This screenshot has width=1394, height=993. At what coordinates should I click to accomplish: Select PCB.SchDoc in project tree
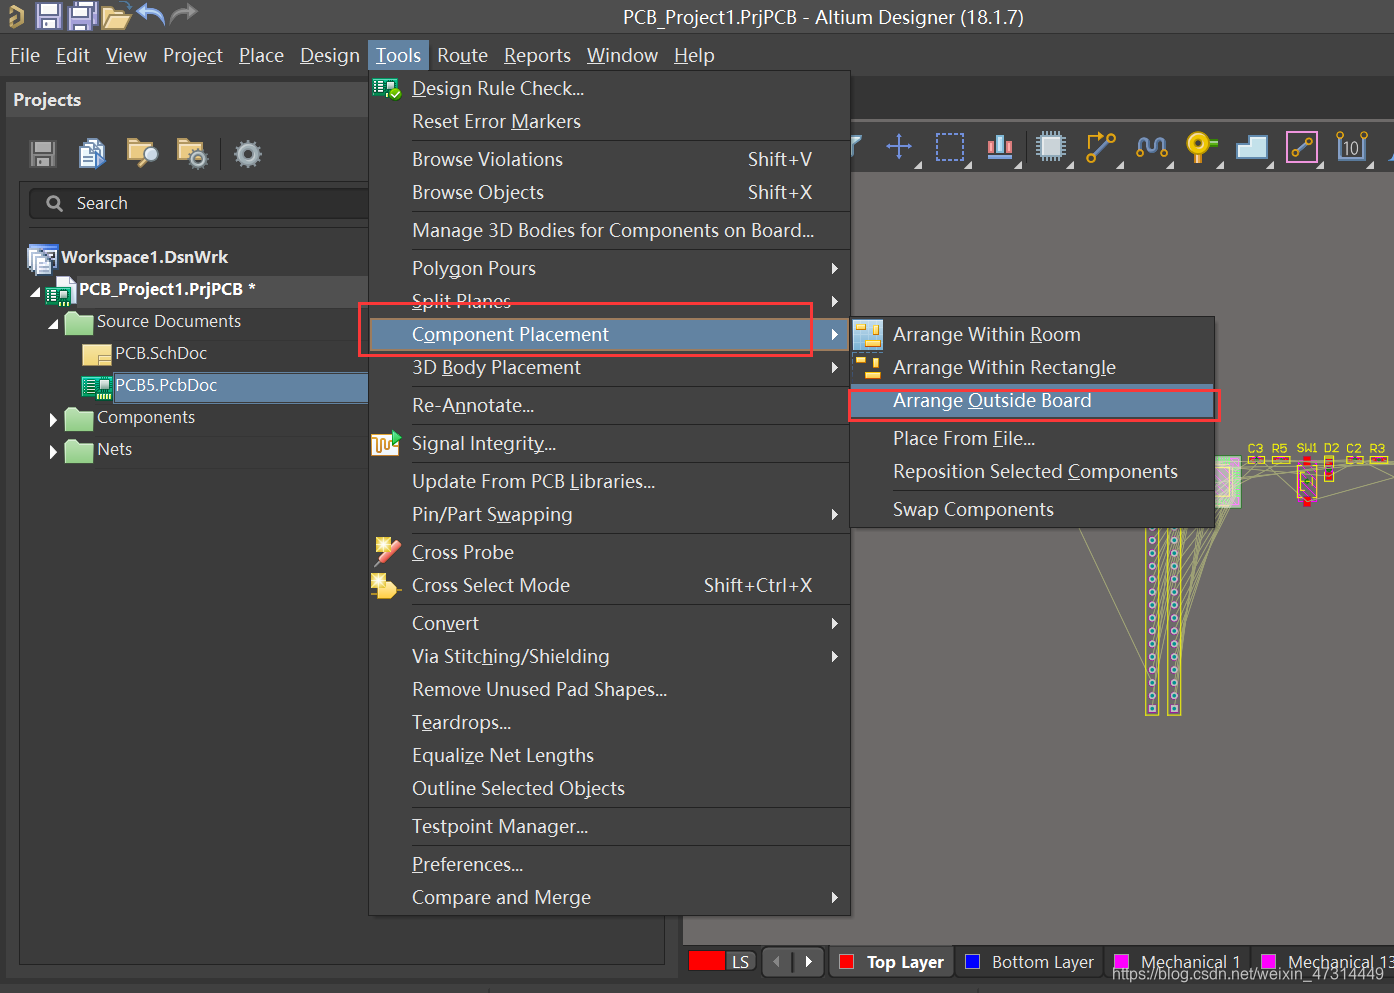tap(161, 353)
